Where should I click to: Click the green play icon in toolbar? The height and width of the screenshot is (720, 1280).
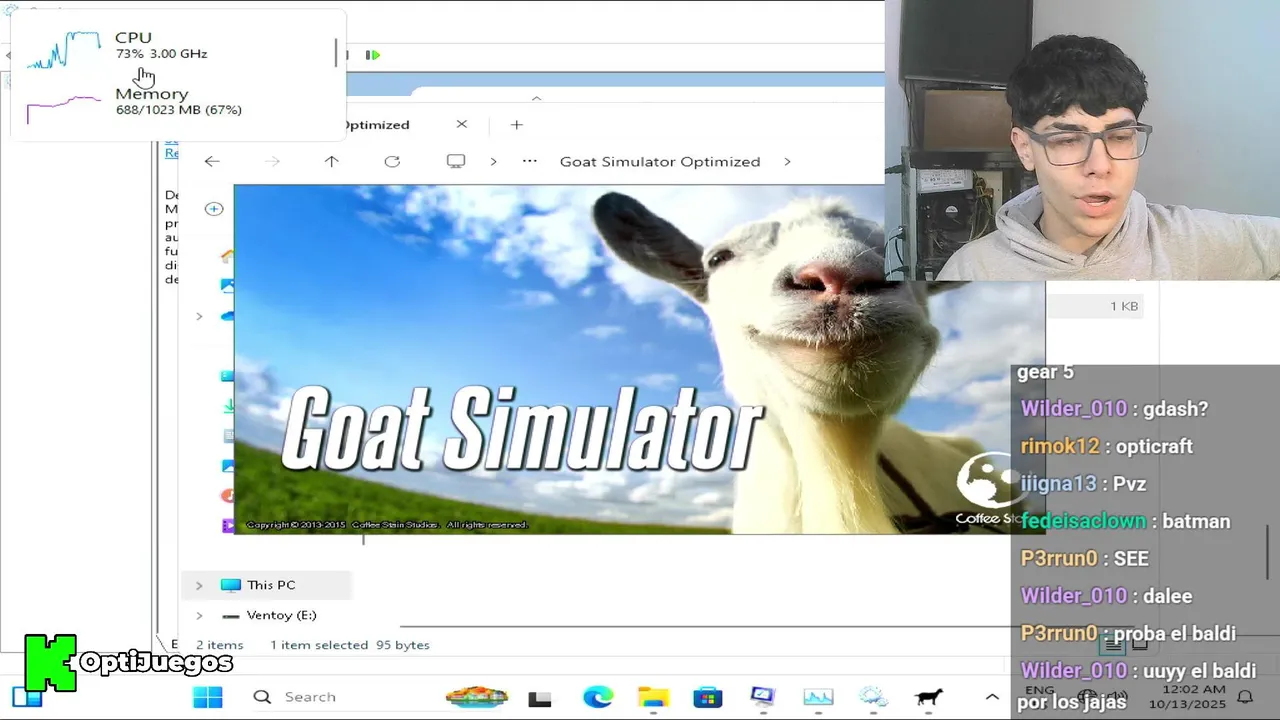tap(373, 55)
